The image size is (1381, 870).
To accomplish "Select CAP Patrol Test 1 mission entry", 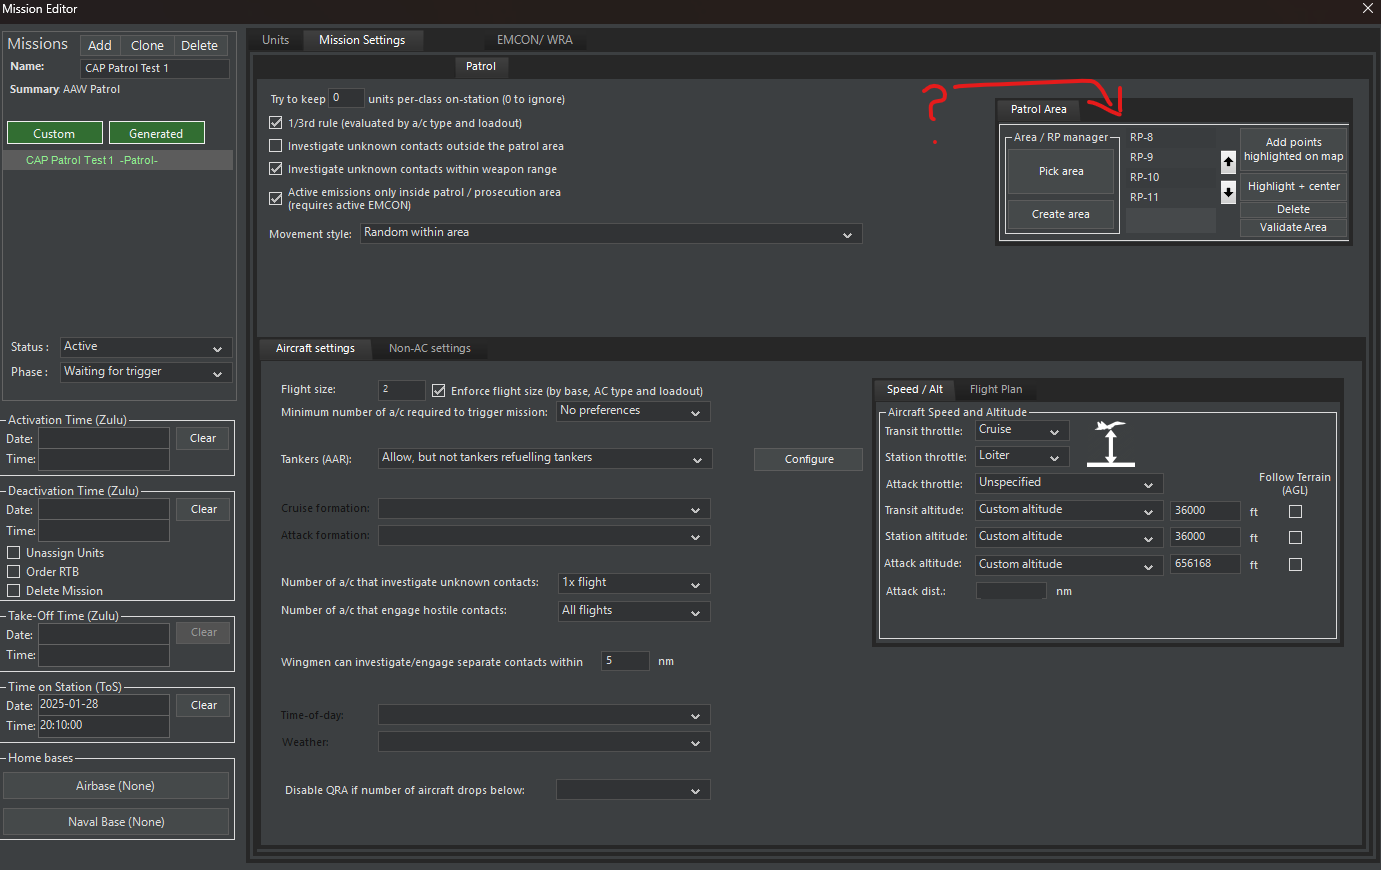I will (x=92, y=160).
